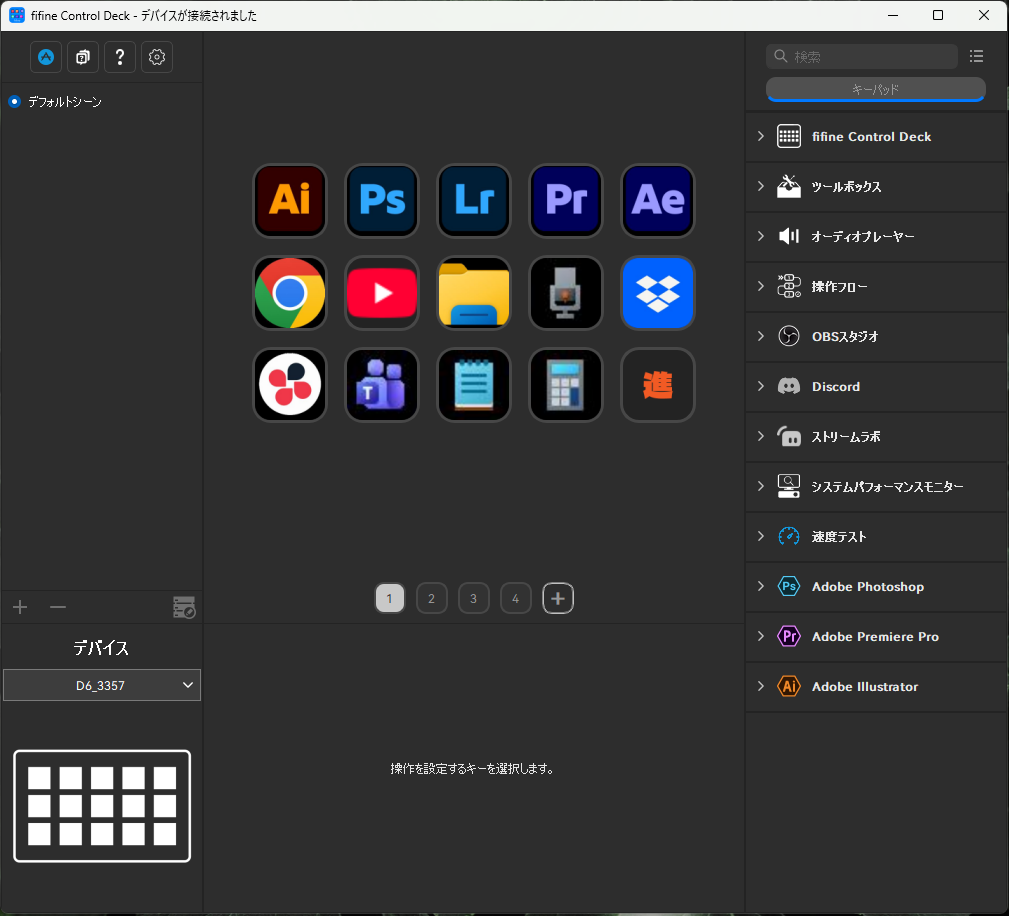Image resolution: width=1009 pixels, height=916 pixels.
Task: Expand the Adobe Photoshop category
Action: click(876, 586)
